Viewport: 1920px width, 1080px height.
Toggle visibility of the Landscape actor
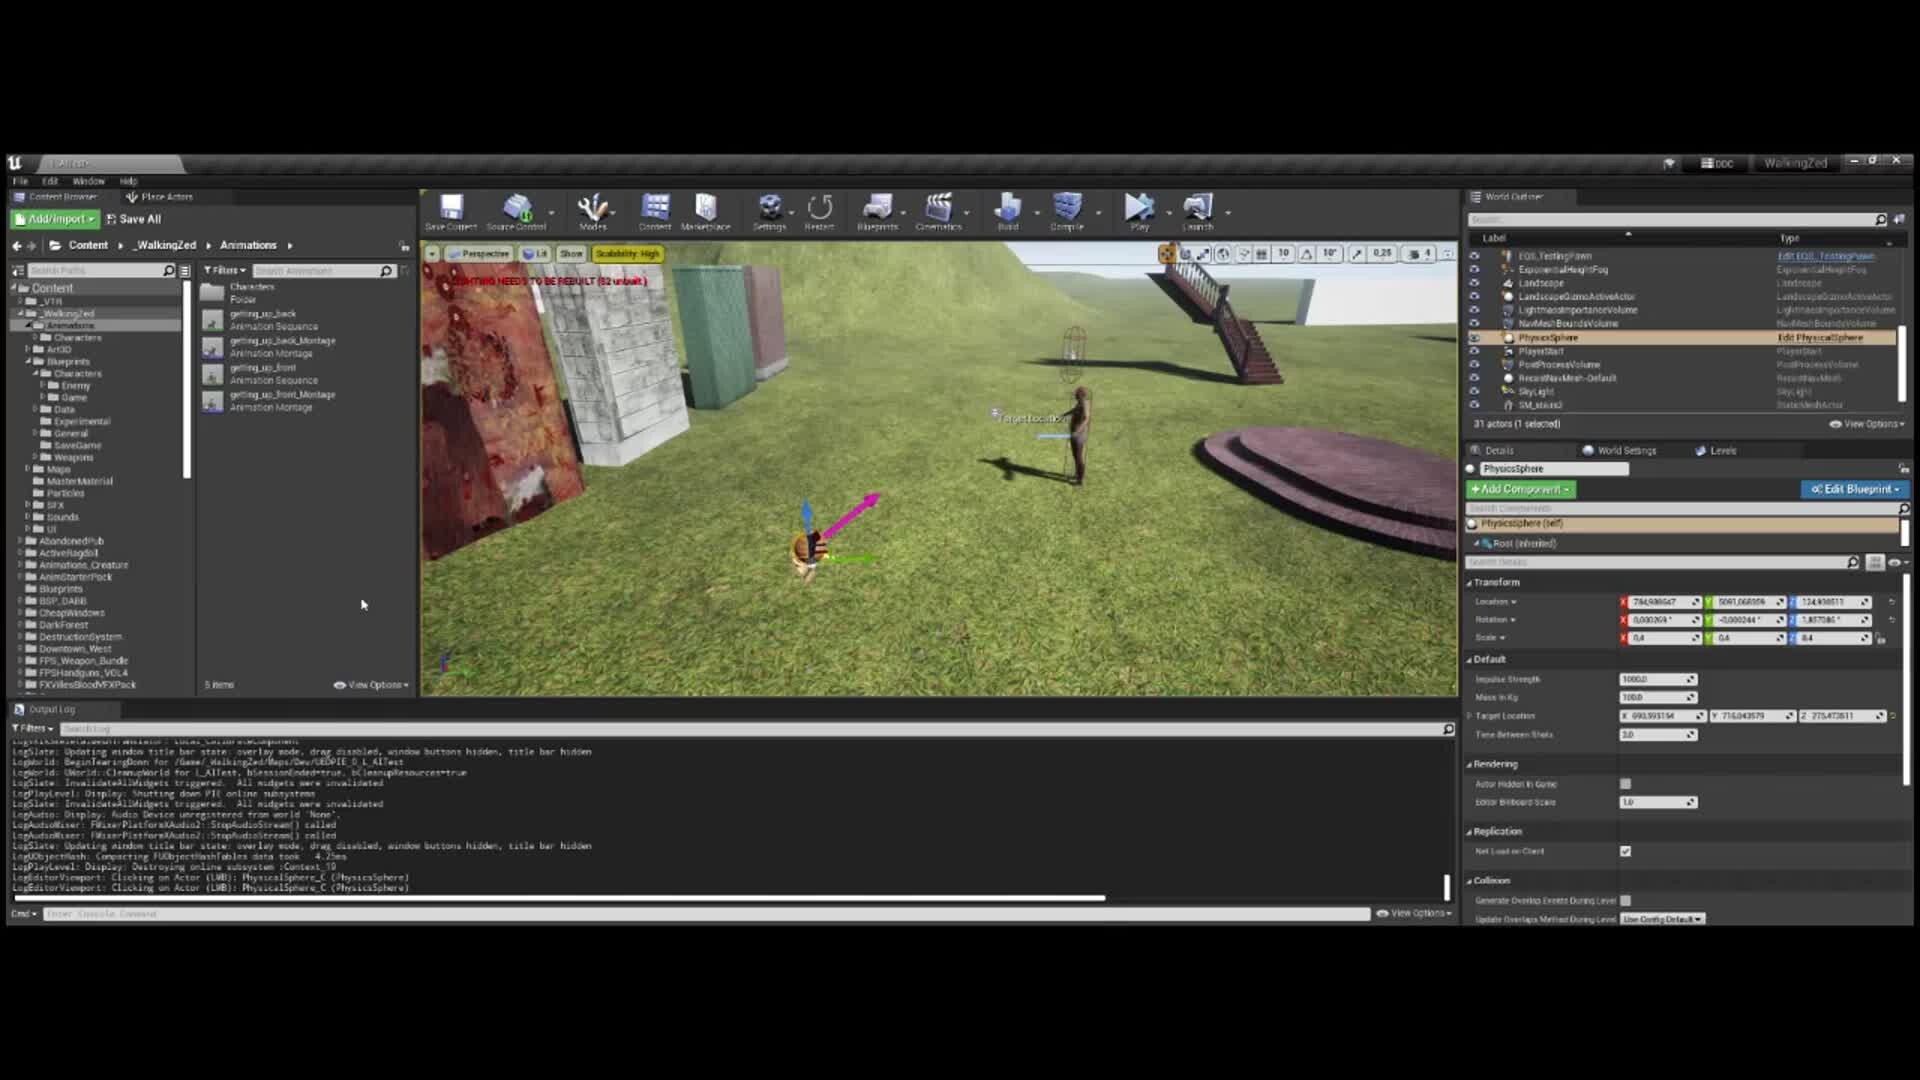click(x=1476, y=283)
